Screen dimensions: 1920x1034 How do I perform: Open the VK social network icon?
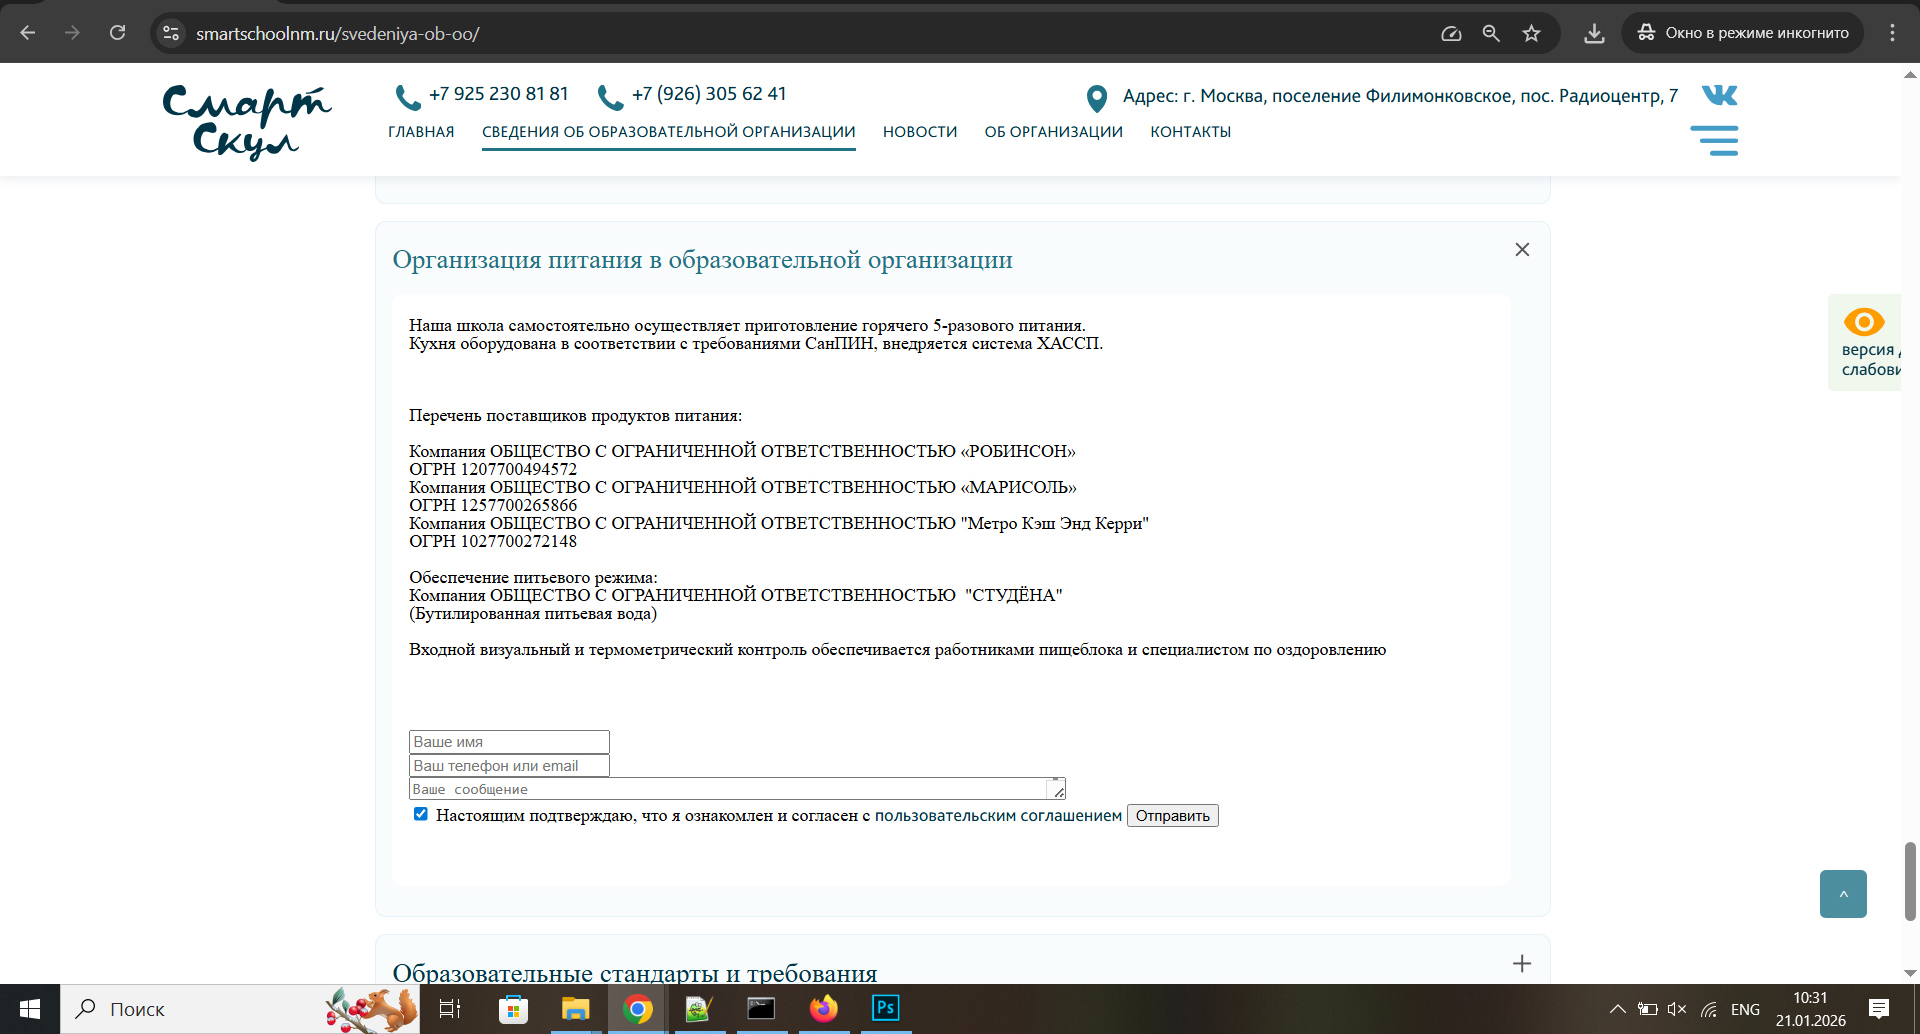pyautogui.click(x=1719, y=95)
